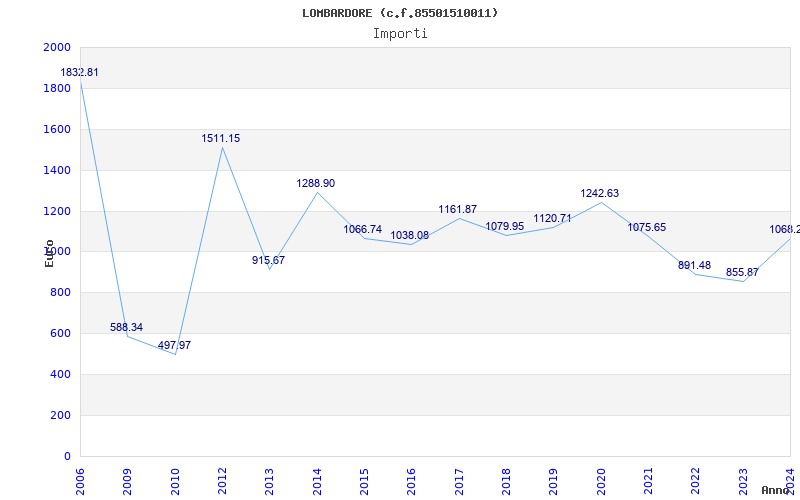Screen dimensions: 800x500
Task: Click the 1511.15 peak label
Action: click(x=221, y=139)
